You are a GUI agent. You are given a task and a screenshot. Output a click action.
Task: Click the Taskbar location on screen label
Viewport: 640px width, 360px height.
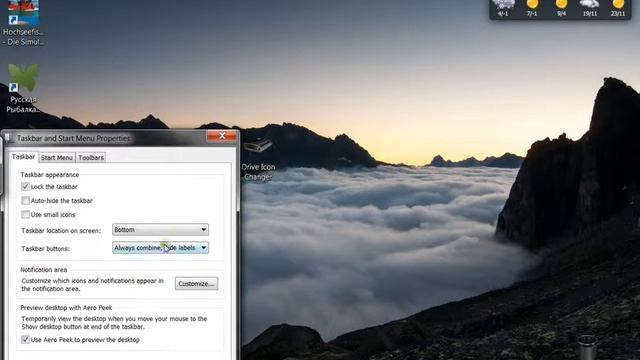coord(61,231)
